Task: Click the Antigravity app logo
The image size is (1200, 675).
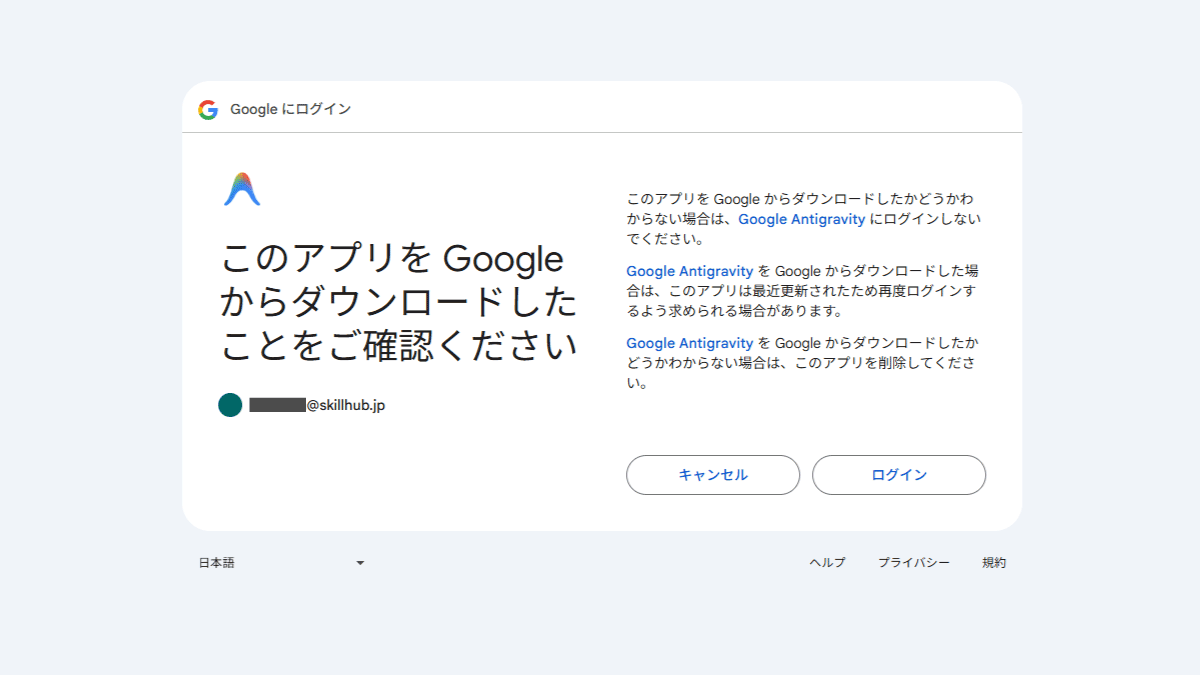Action: [242, 189]
